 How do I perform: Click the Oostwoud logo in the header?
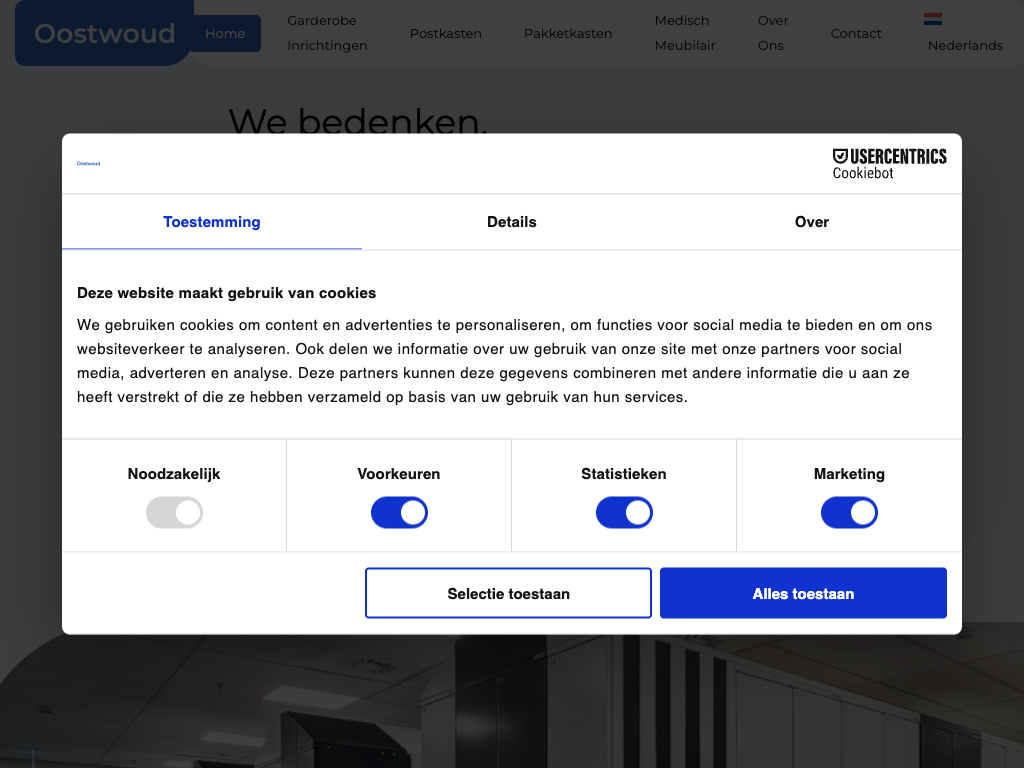[x=104, y=33]
